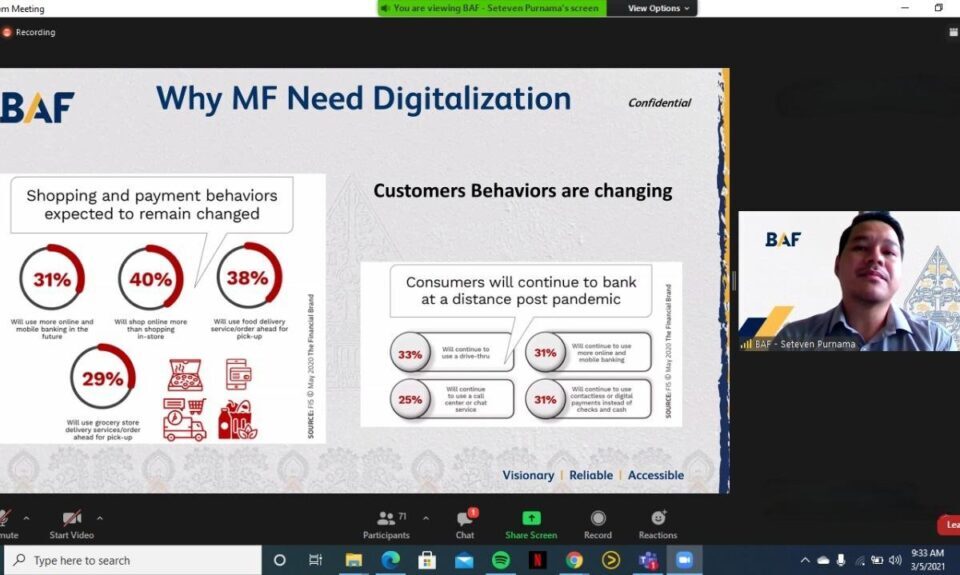Turn on camera with Start Video

[x=72, y=523]
